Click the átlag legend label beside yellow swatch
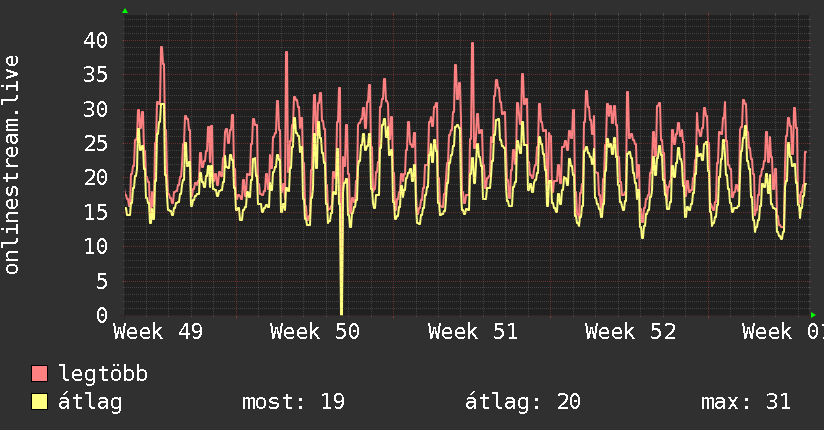824x430 pixels. click(90, 402)
